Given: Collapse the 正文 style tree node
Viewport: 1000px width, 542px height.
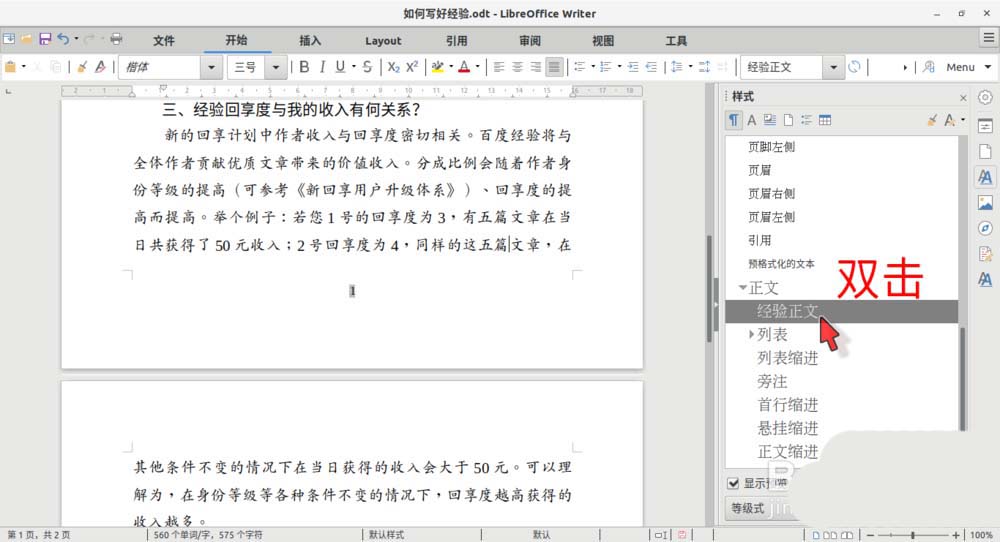Looking at the screenshot, I should point(742,288).
